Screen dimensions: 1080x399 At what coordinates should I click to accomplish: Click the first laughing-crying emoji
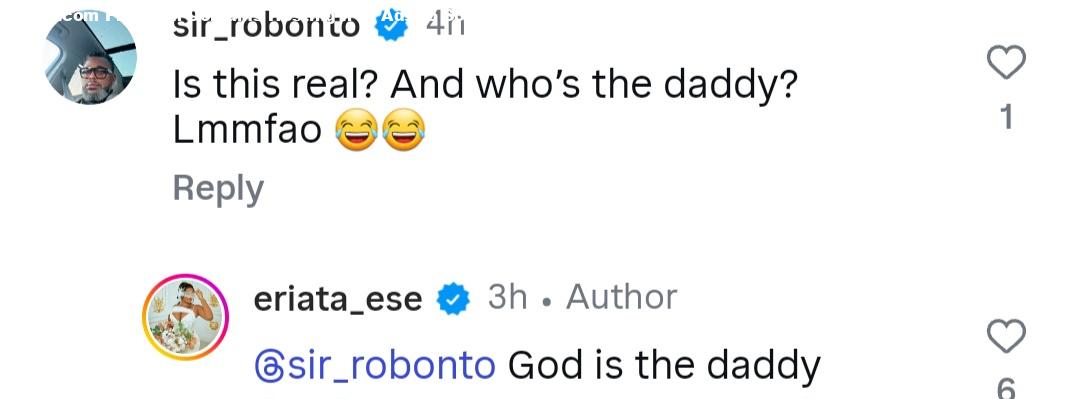[x=356, y=130]
